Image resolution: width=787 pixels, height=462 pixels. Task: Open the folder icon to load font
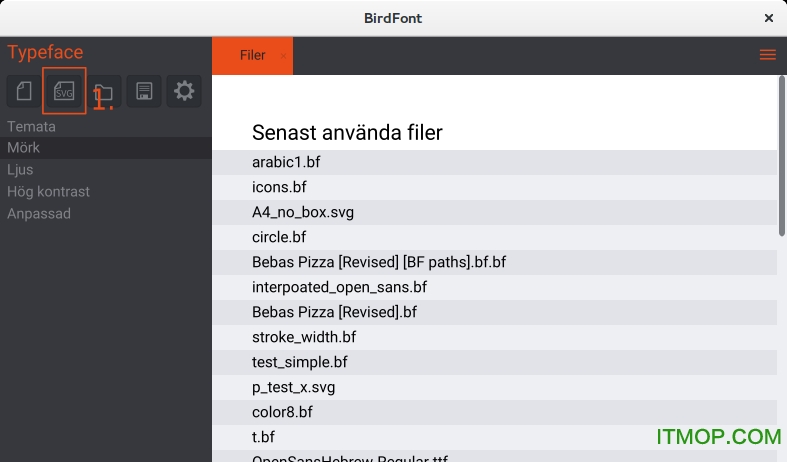(x=105, y=91)
